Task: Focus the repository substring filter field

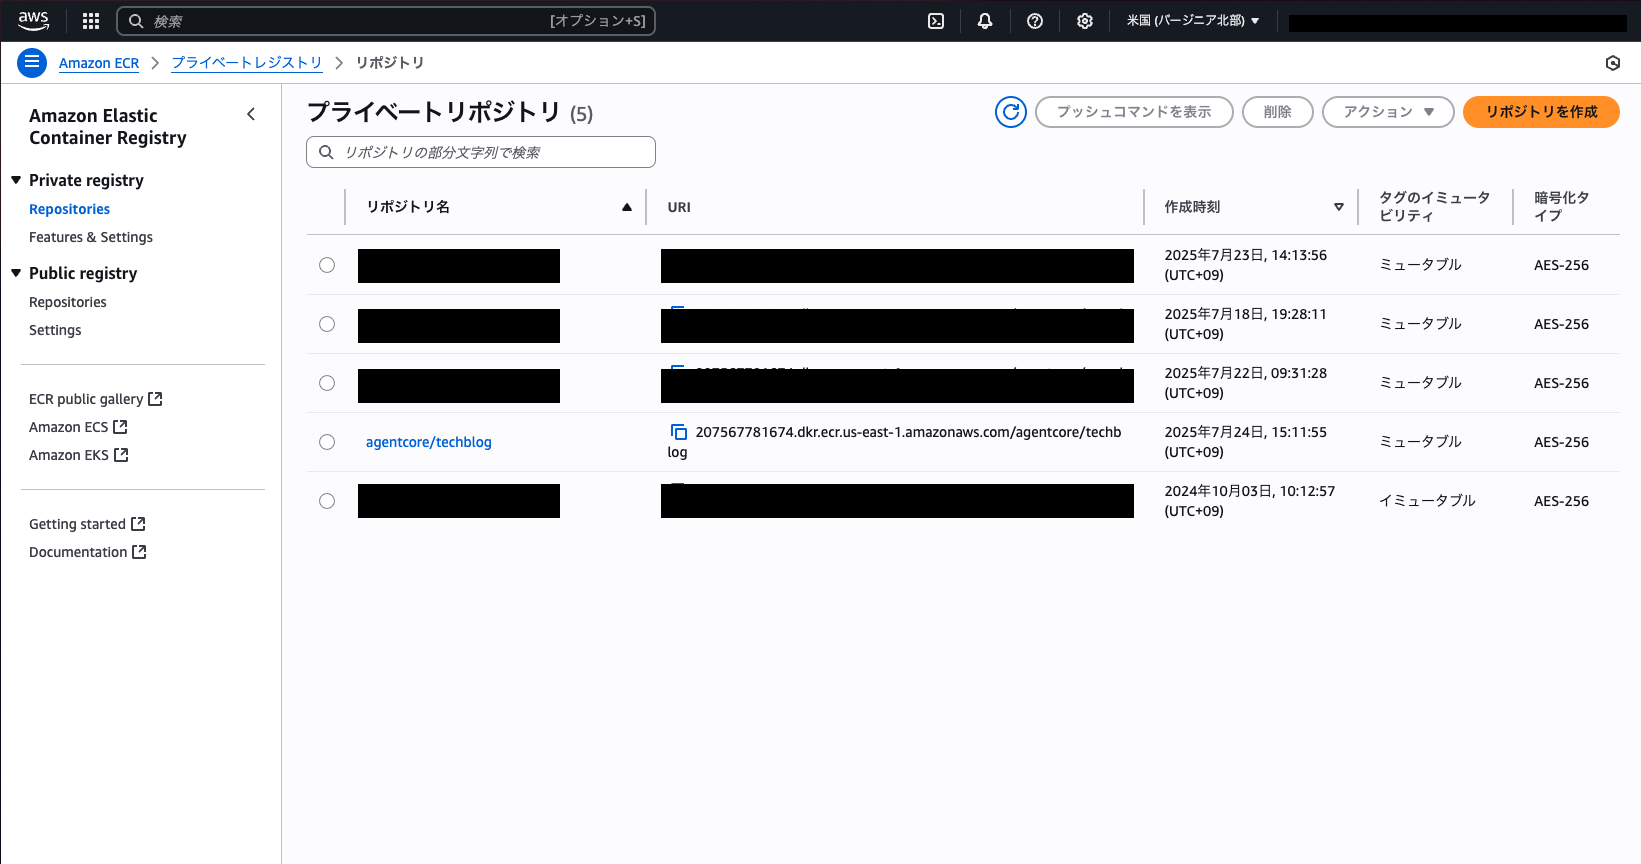Action: (481, 152)
